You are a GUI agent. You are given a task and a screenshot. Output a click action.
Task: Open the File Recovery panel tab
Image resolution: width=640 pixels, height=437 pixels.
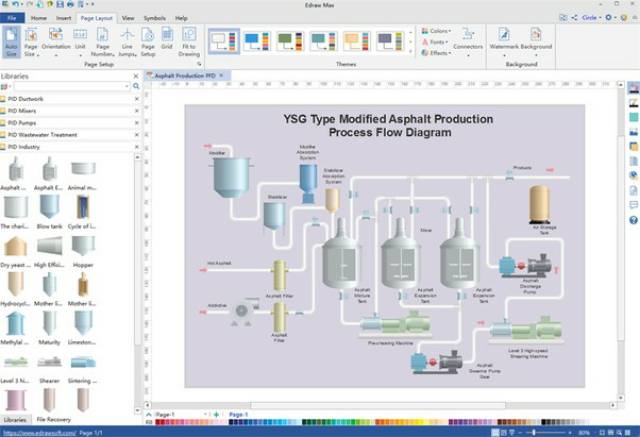(x=54, y=419)
